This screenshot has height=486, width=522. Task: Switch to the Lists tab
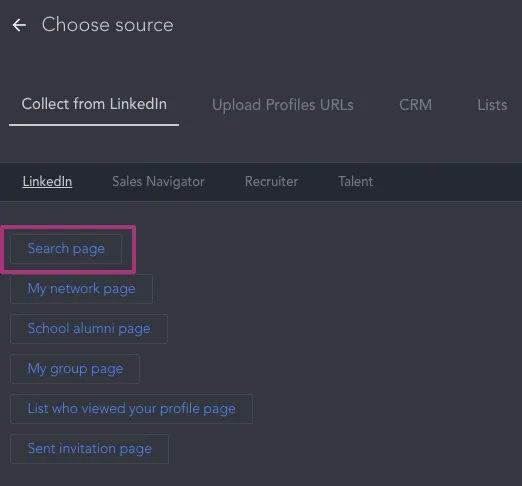[x=492, y=105]
